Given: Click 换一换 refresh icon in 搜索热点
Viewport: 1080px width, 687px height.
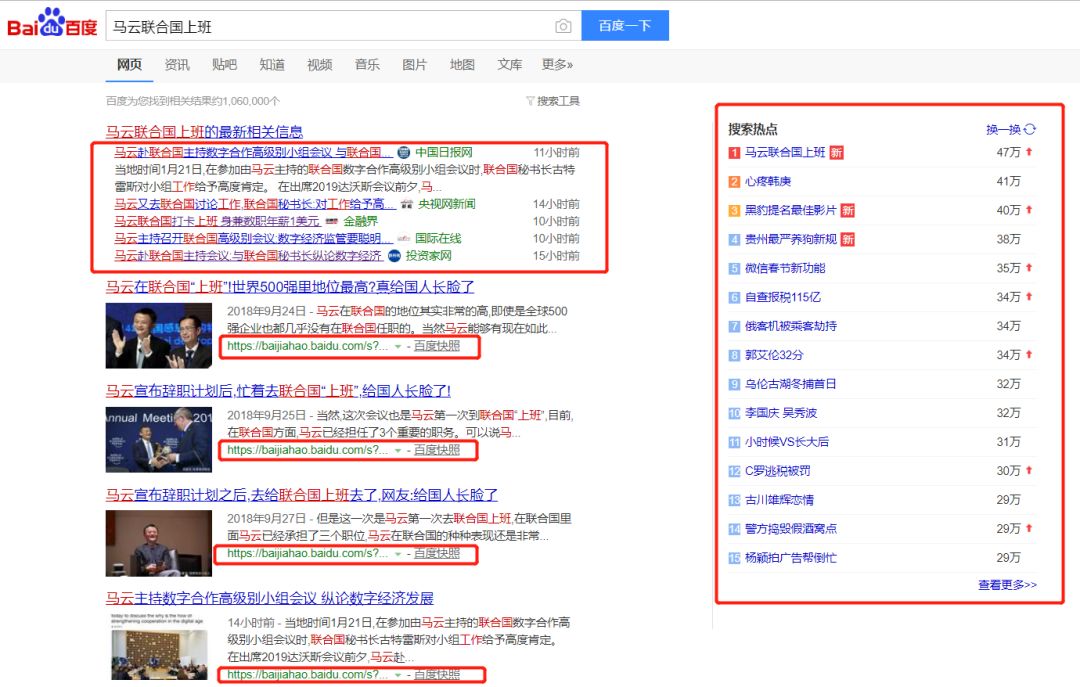Looking at the screenshot, I should point(1030,129).
